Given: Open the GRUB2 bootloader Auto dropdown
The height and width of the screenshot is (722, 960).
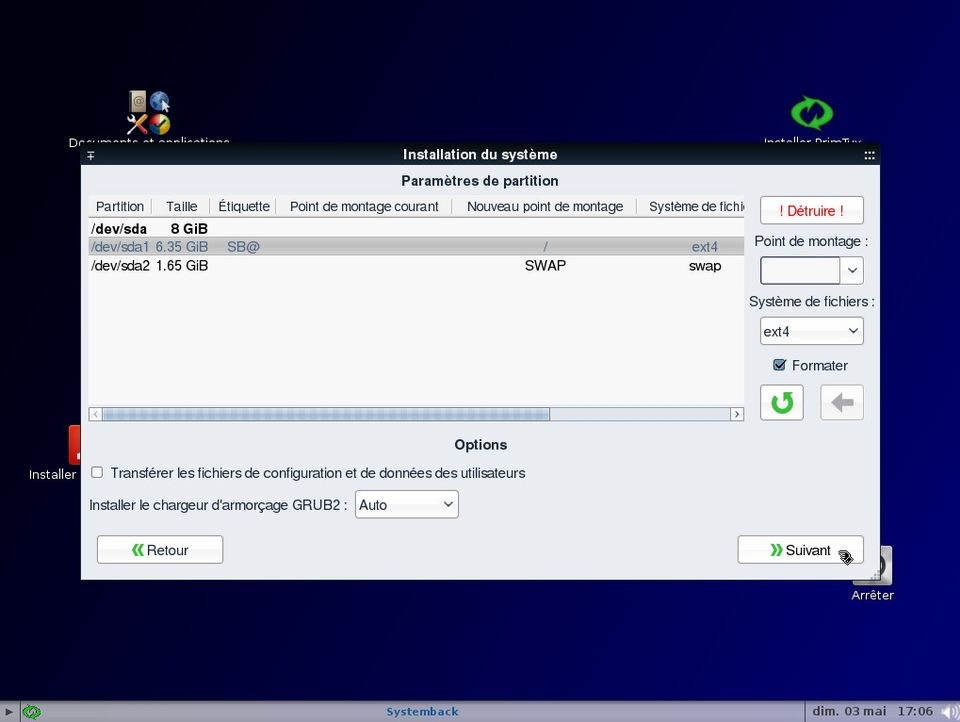Looking at the screenshot, I should (406, 504).
